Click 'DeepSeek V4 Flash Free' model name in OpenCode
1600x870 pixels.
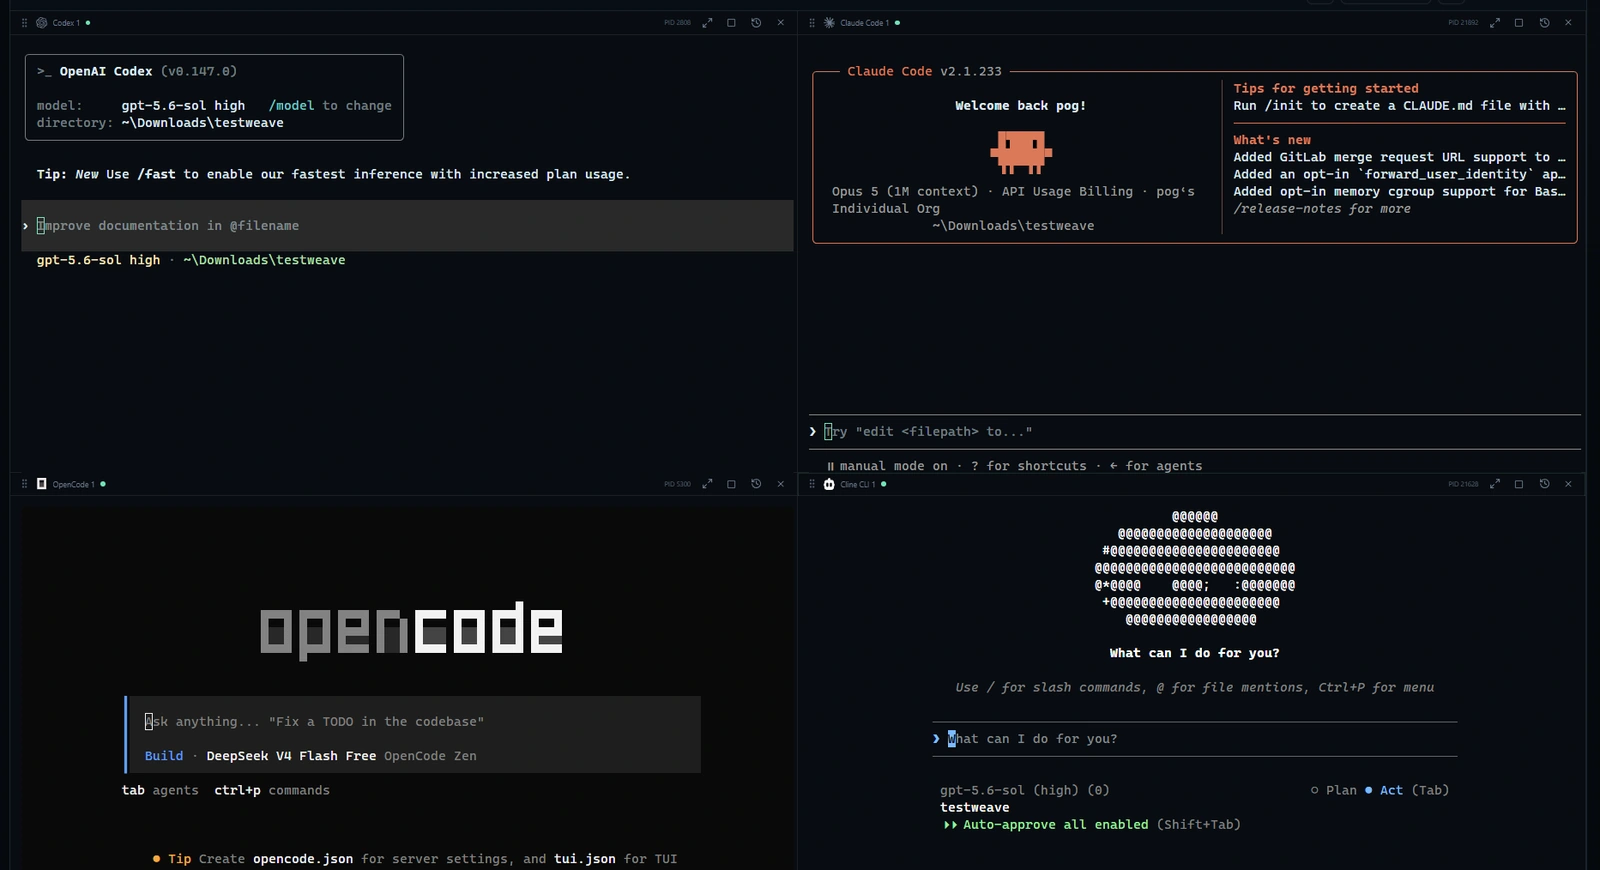291,756
